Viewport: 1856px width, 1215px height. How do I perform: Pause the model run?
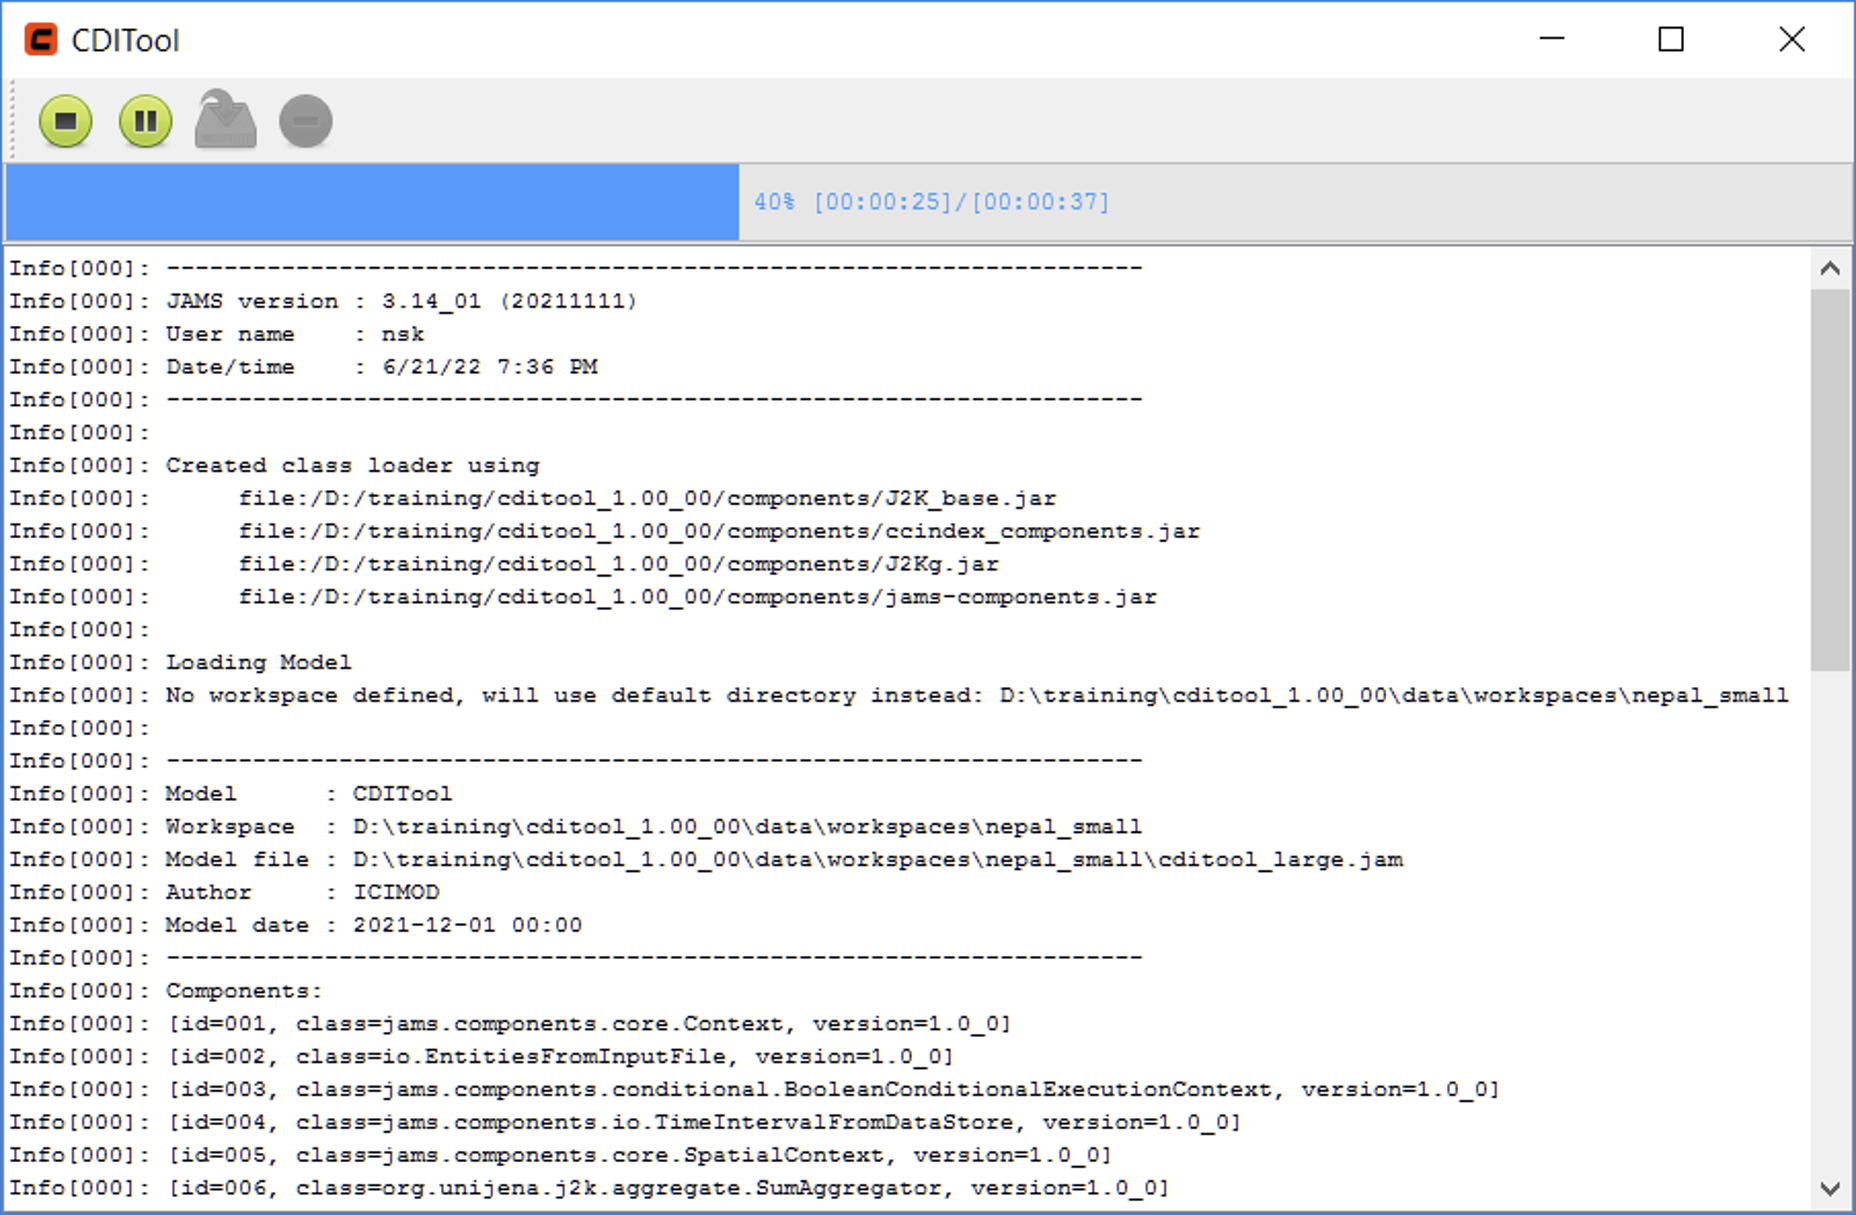click(146, 121)
